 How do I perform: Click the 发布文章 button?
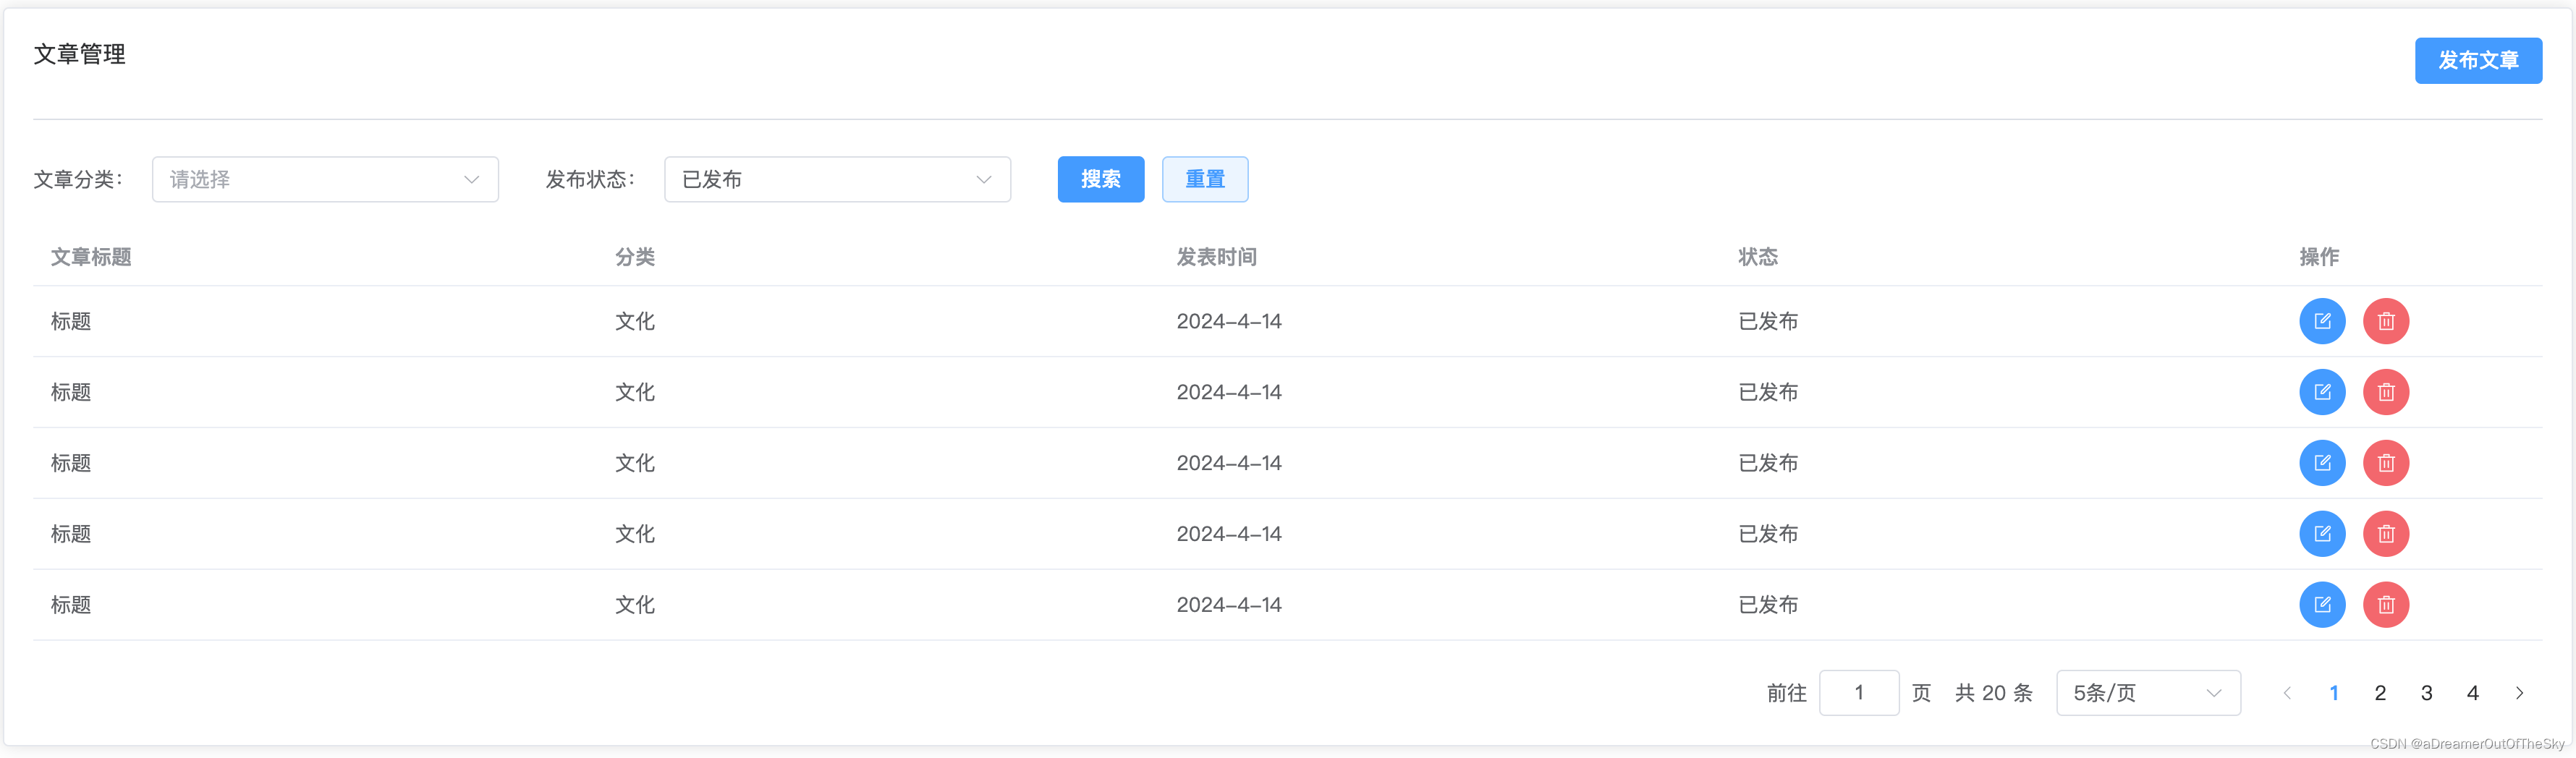click(2478, 60)
